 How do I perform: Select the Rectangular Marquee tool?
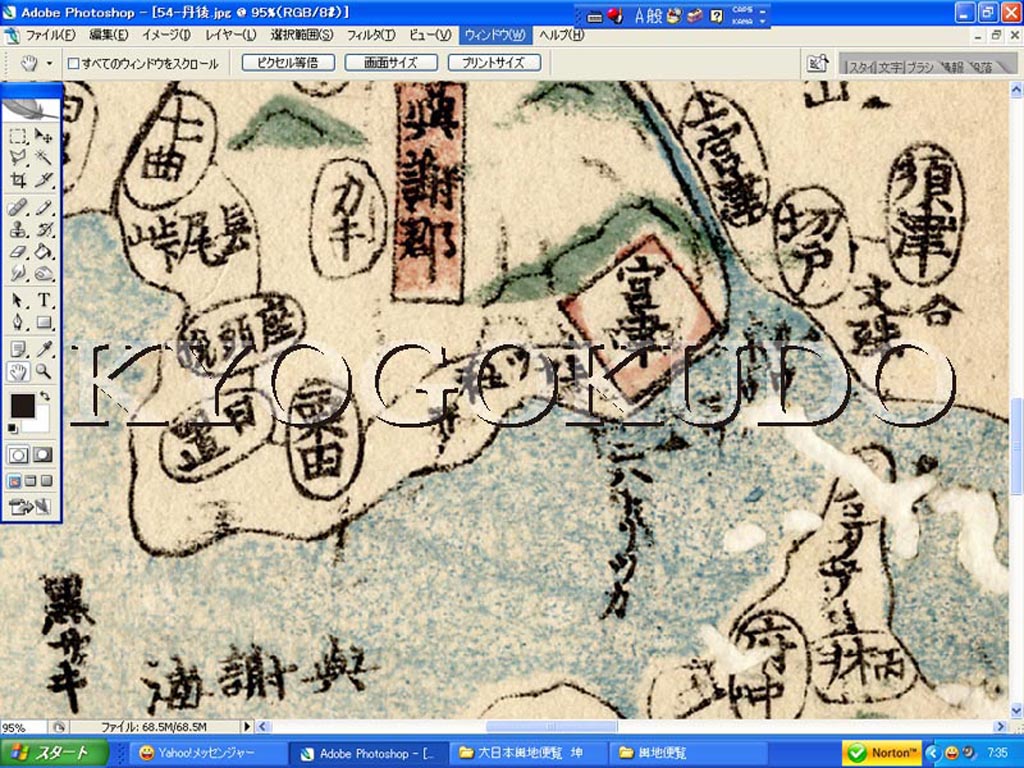[x=18, y=136]
